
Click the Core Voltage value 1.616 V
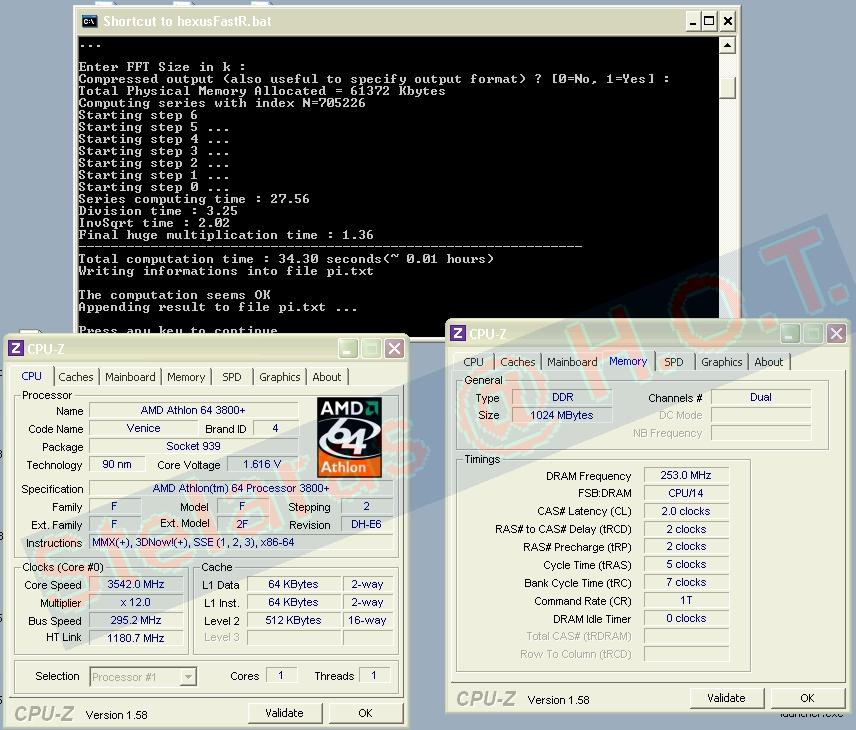point(262,464)
